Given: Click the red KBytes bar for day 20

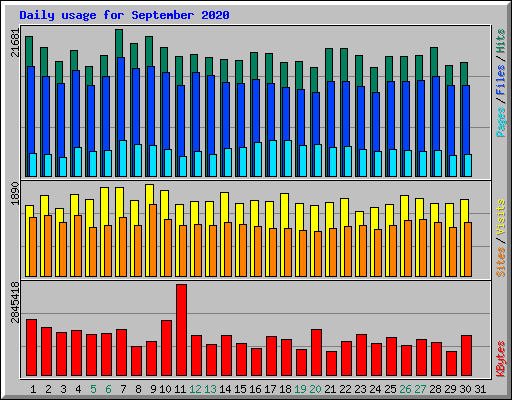Looking at the screenshot, I should point(316,353).
